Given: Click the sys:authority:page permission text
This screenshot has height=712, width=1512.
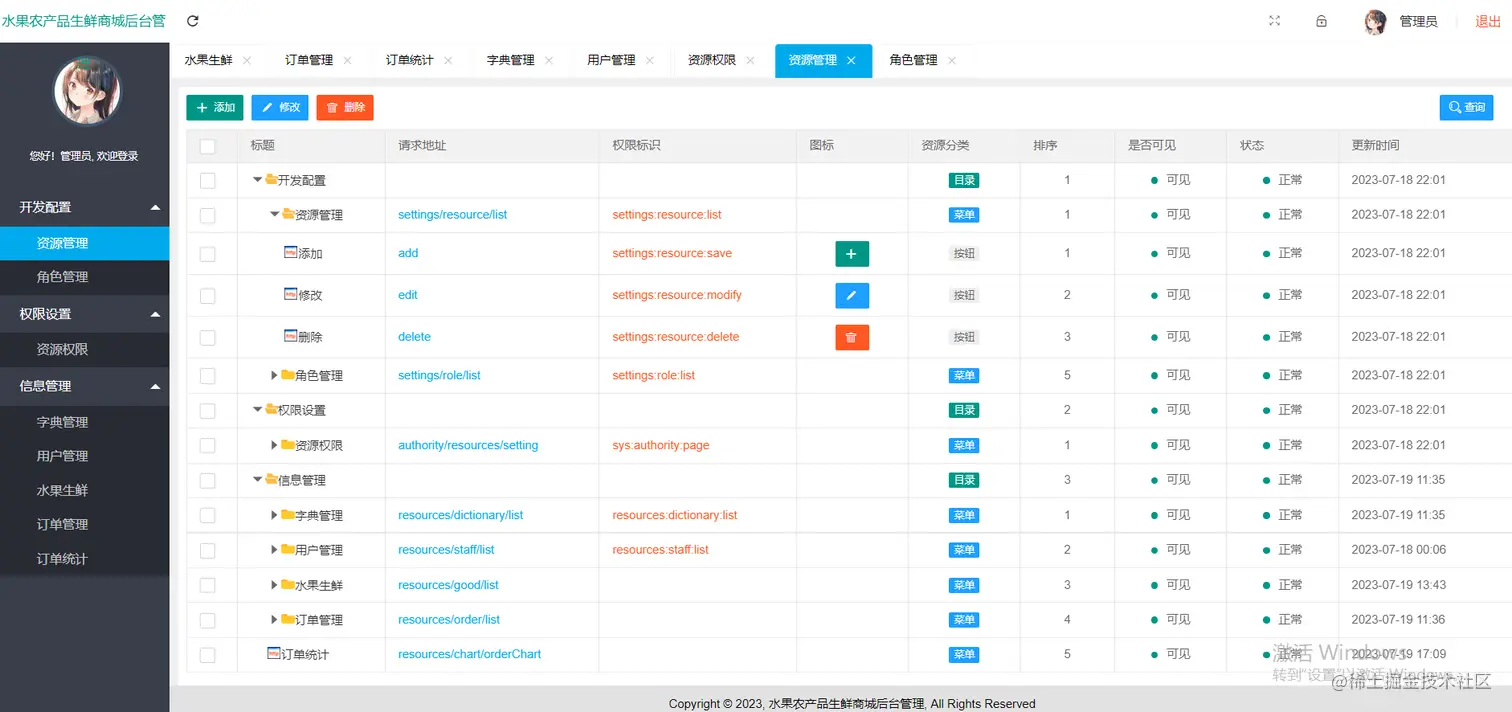Looking at the screenshot, I should pyautogui.click(x=661, y=446).
